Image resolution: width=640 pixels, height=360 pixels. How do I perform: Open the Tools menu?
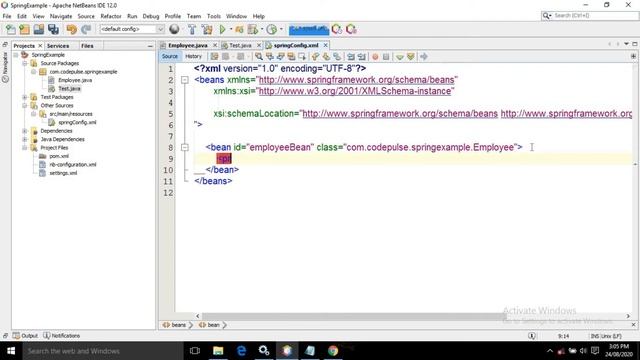click(213, 16)
